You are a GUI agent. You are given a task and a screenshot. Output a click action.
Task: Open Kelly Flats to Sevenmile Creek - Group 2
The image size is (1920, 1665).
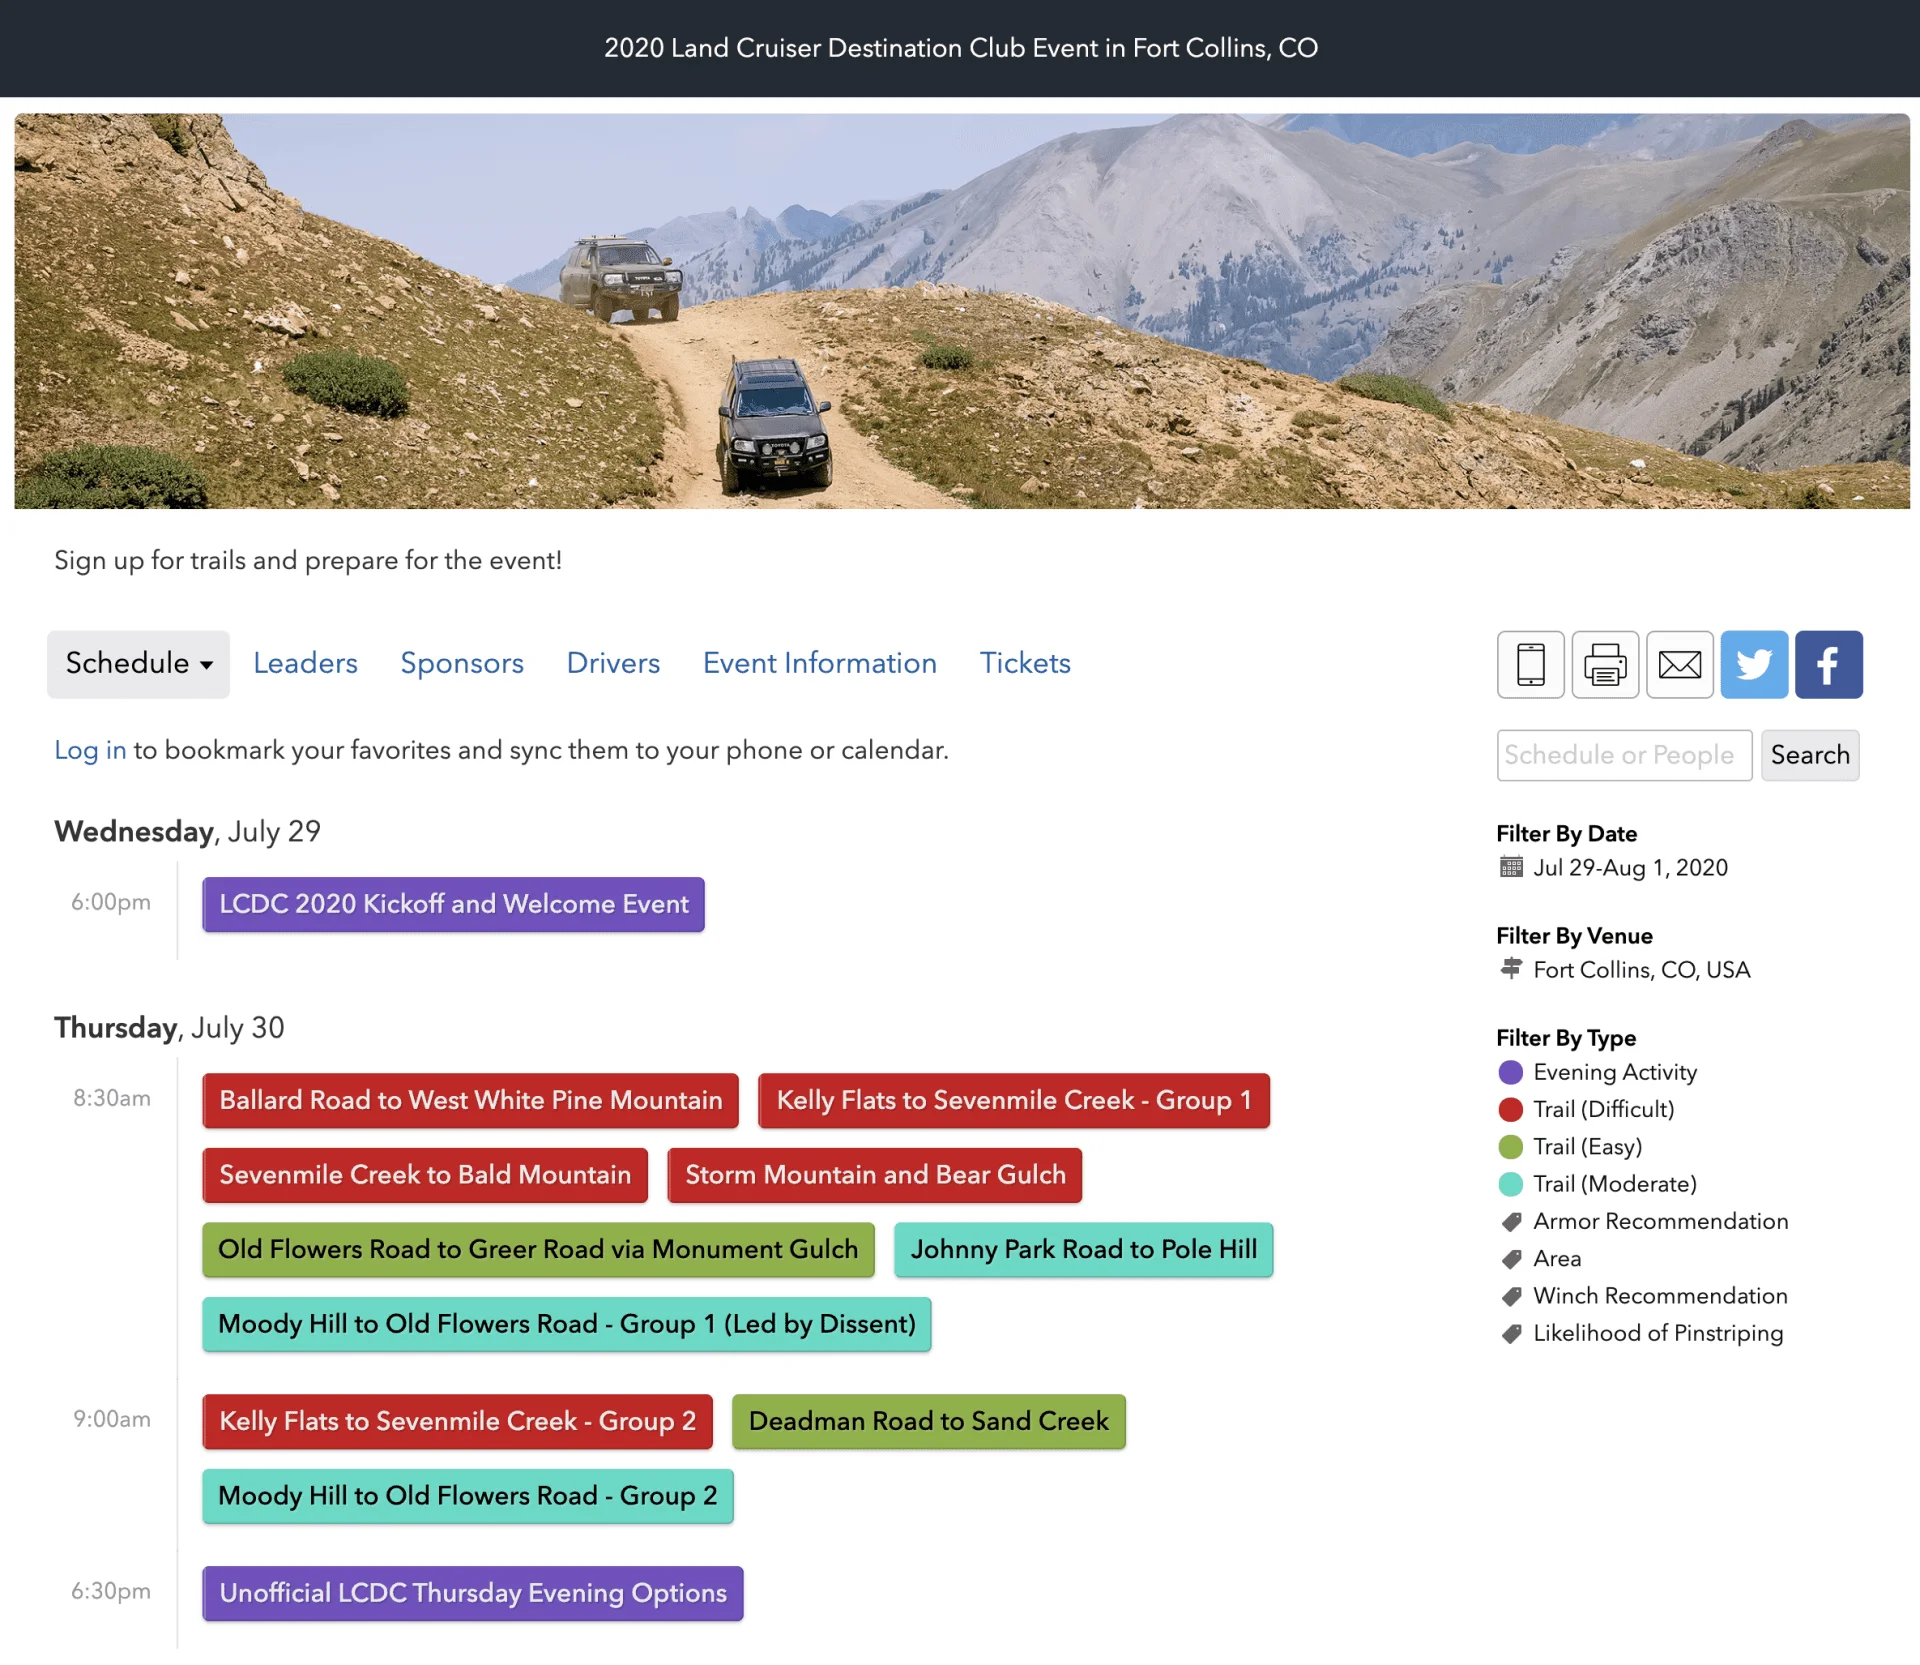coord(457,1421)
